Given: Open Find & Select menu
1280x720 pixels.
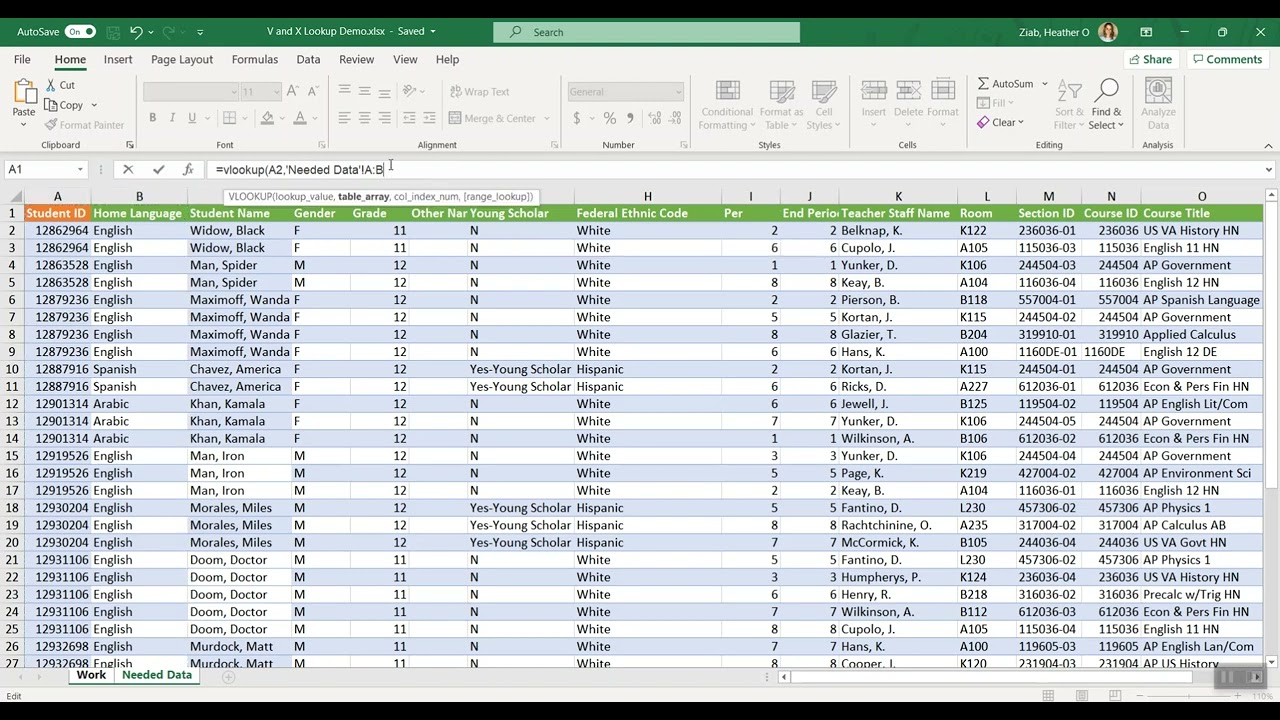Looking at the screenshot, I should coord(1106,105).
